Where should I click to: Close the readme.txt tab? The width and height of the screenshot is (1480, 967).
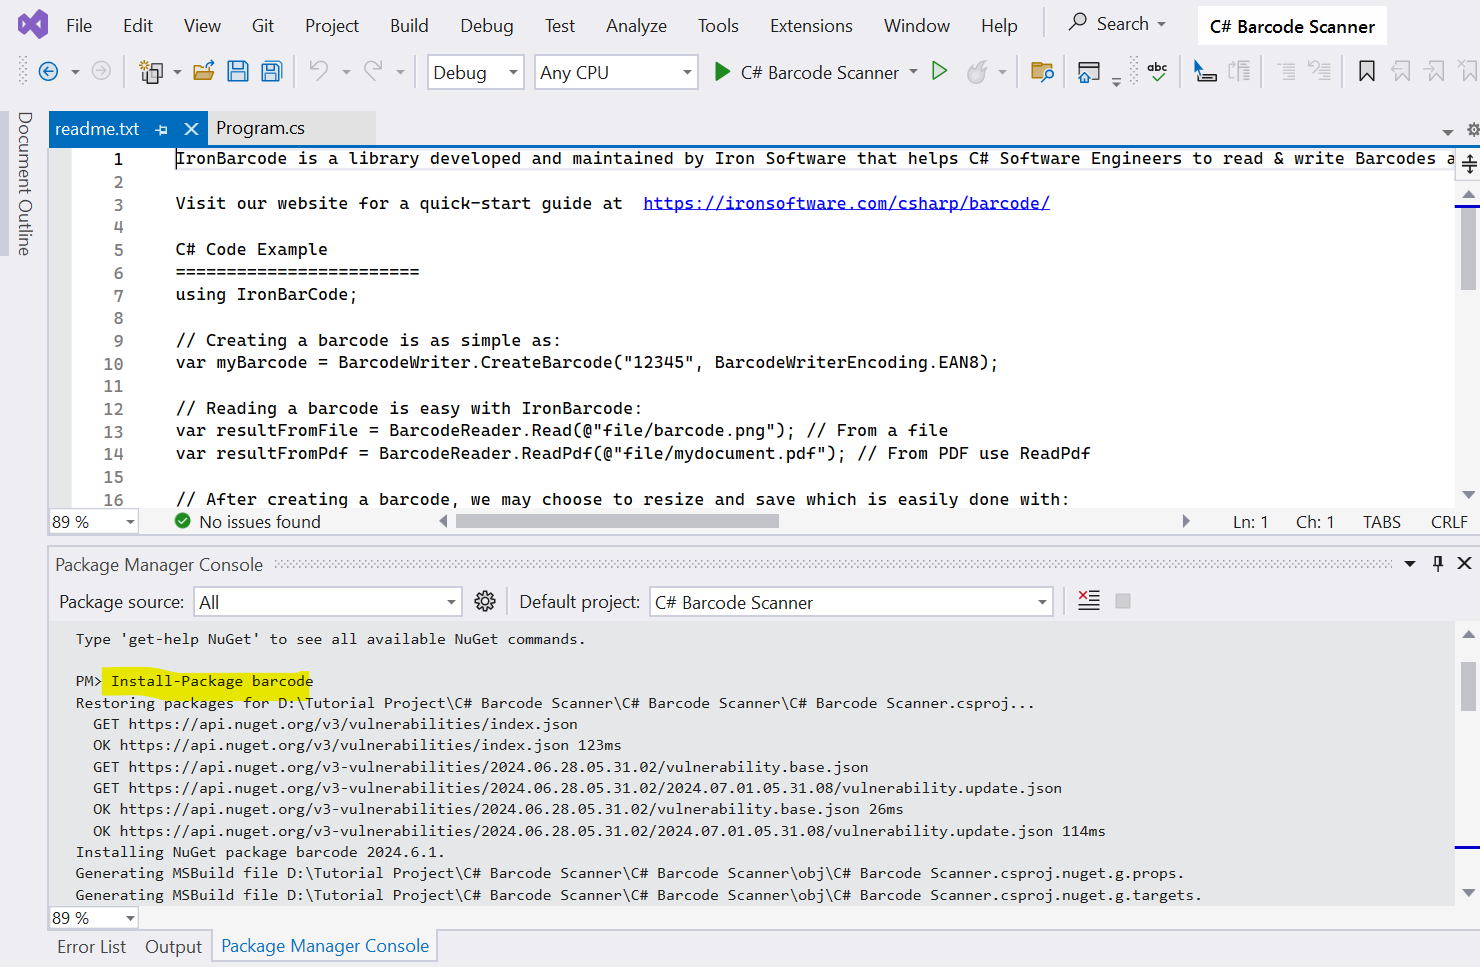click(191, 129)
